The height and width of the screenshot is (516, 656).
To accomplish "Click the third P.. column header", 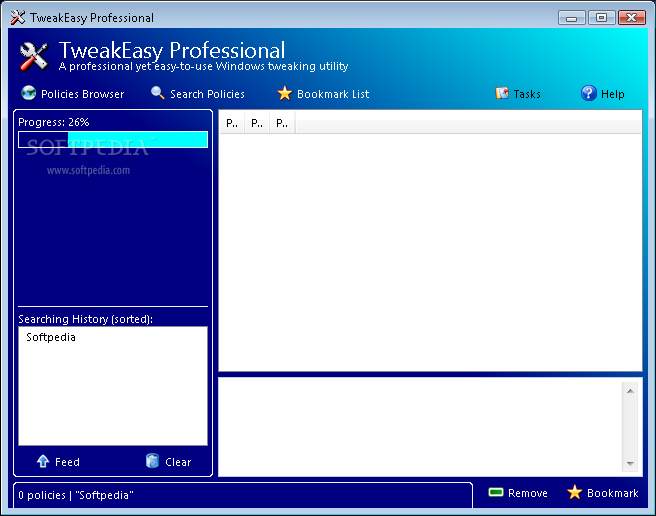I will tap(282, 123).
